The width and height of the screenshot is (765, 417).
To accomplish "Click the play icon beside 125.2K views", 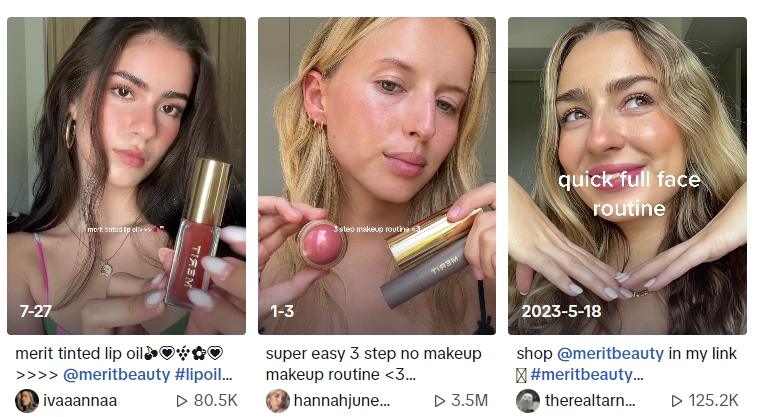I will tap(677, 401).
